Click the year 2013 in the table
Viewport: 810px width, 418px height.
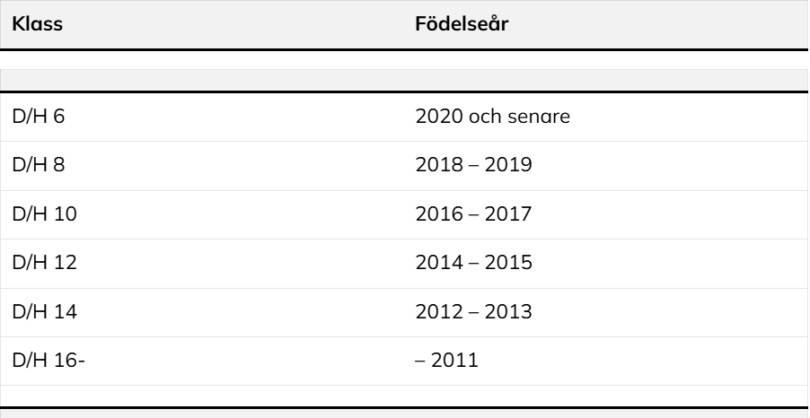click(506, 311)
